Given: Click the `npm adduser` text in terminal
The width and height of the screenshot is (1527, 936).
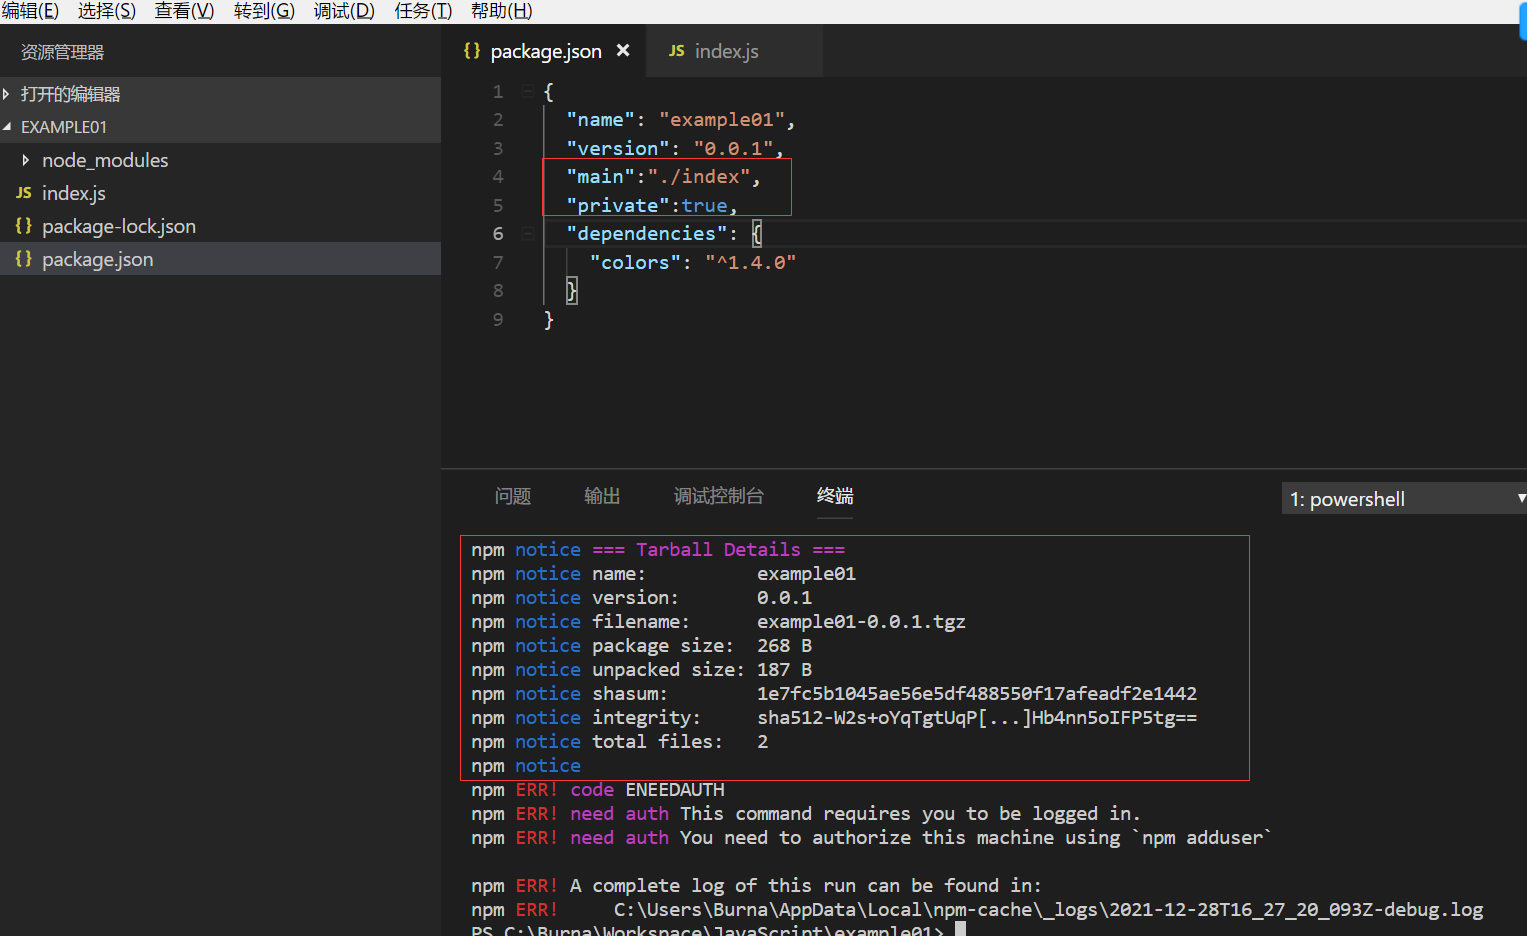Looking at the screenshot, I should click(x=1201, y=838).
